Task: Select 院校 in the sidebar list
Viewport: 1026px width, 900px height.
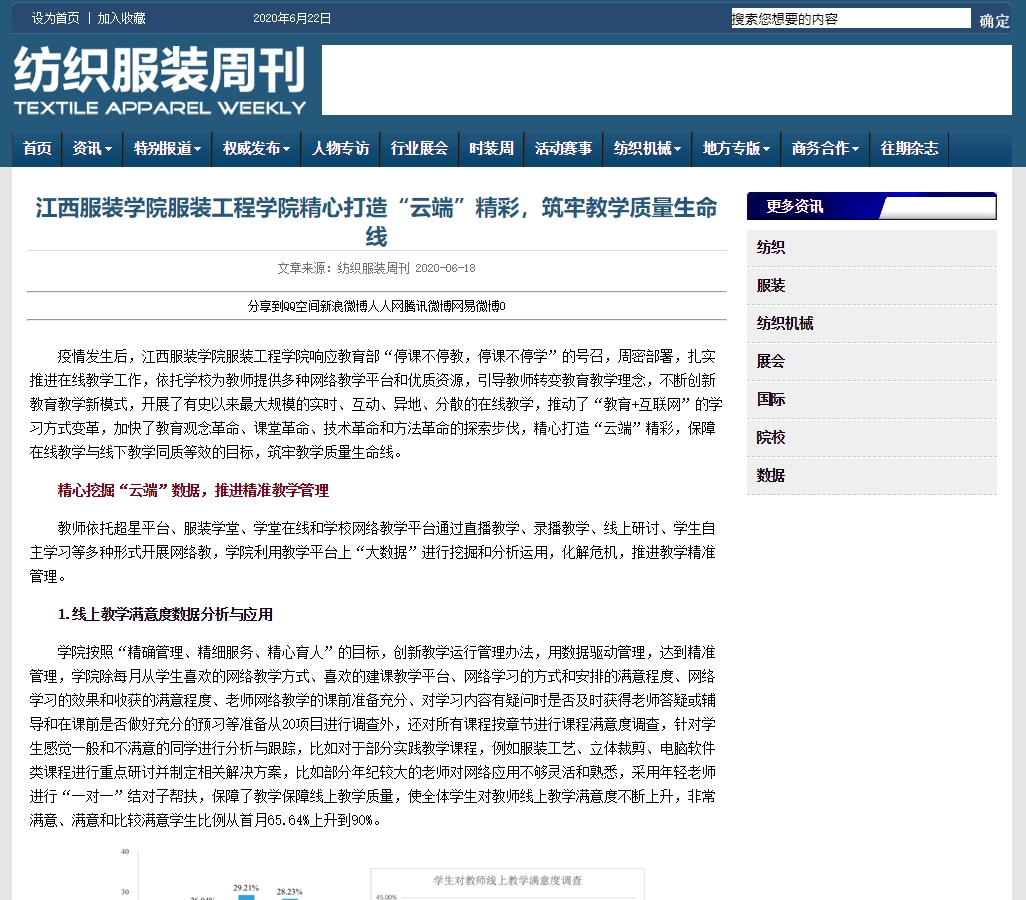Action: pos(771,438)
